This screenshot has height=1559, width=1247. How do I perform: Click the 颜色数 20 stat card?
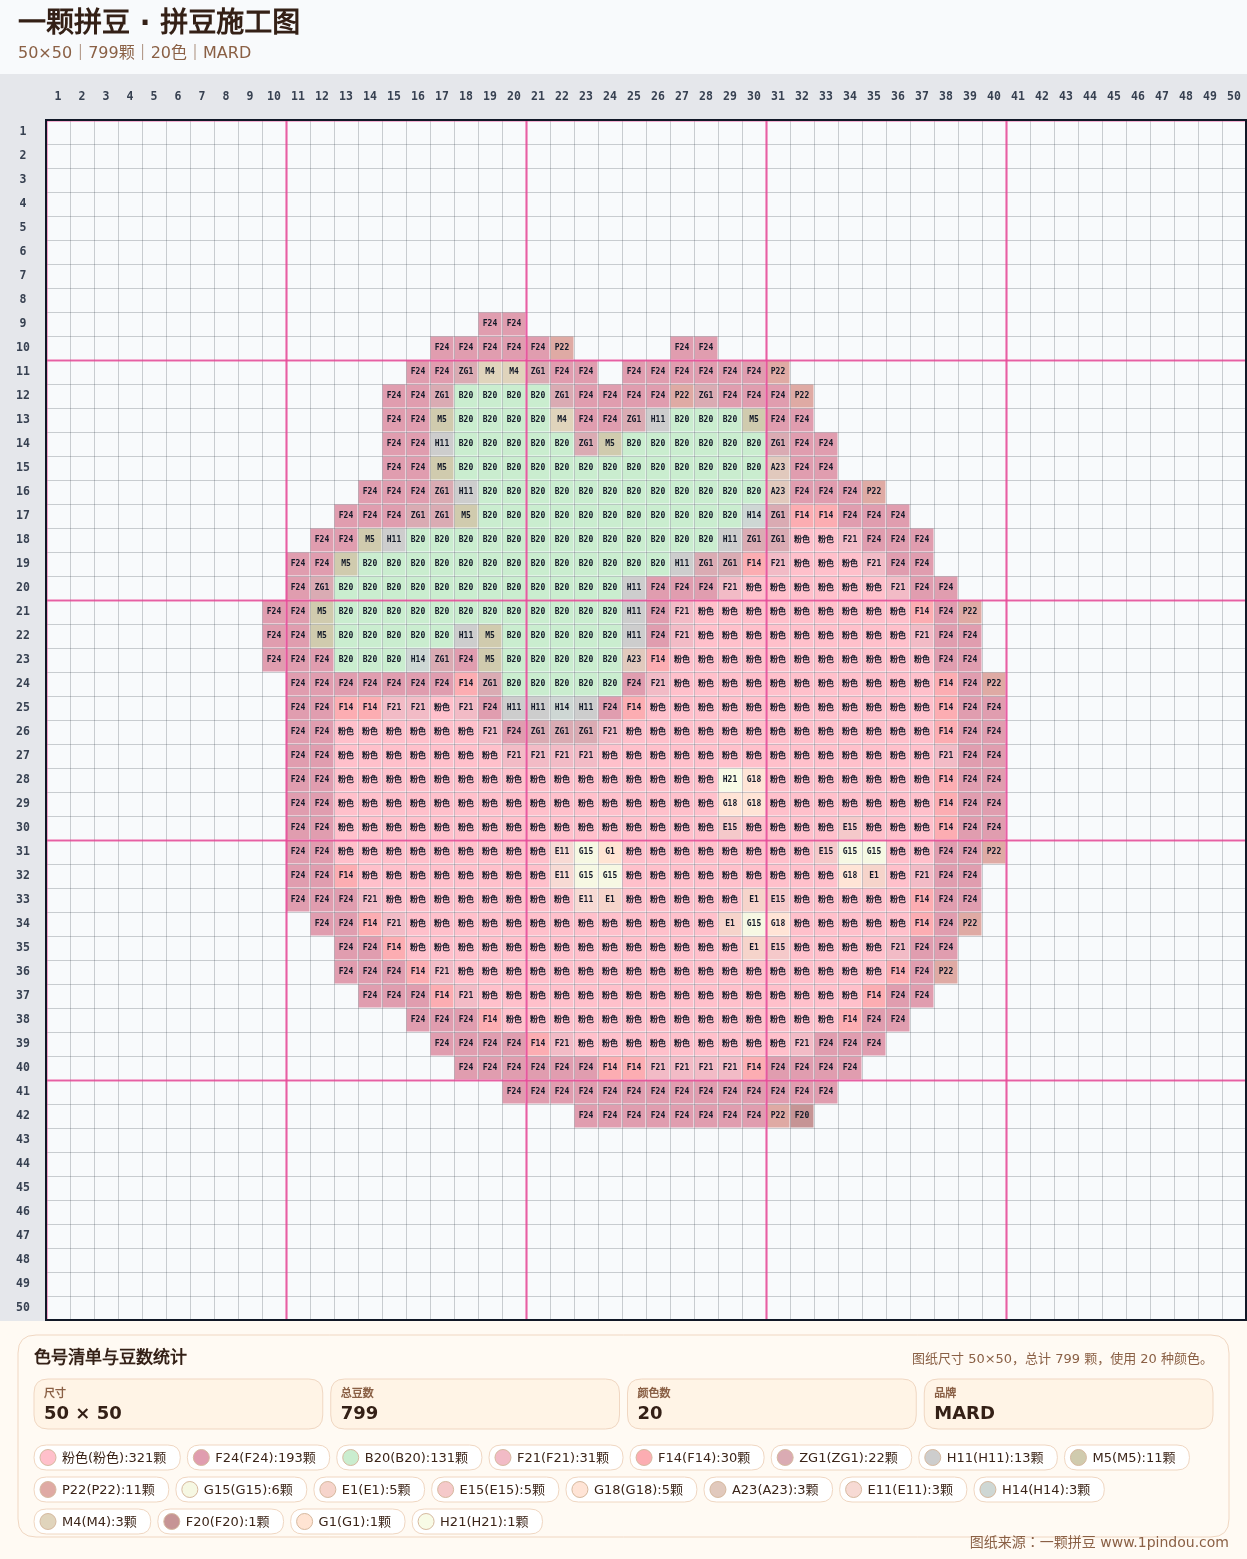tap(771, 1404)
